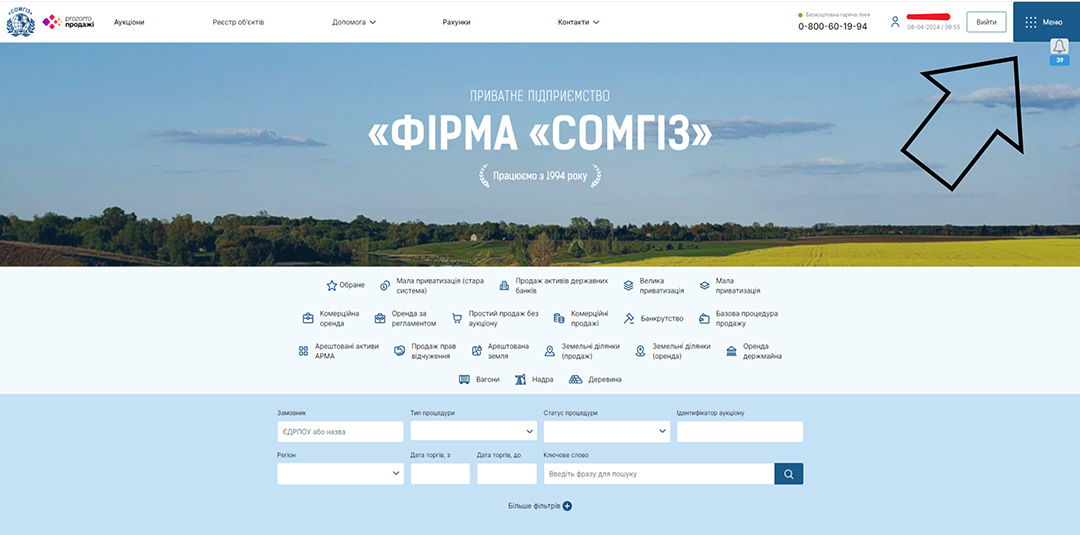Screen dimensions: 1080x535
Task: Select Арештовані активи АРМА category
Action: pos(338,351)
